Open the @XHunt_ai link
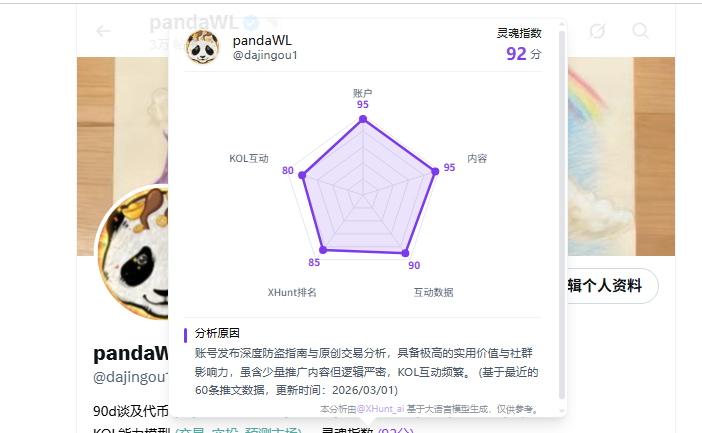The height and width of the screenshot is (433, 702). 380,409
